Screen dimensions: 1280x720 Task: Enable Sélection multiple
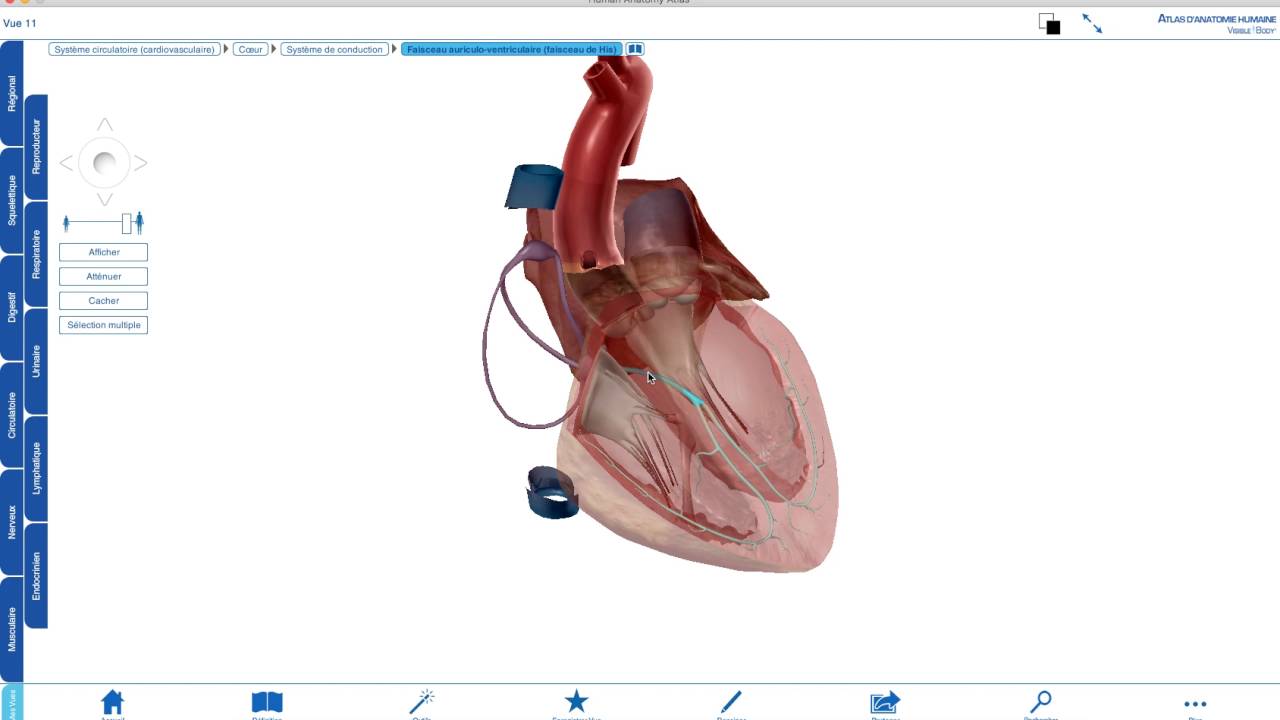(x=103, y=325)
